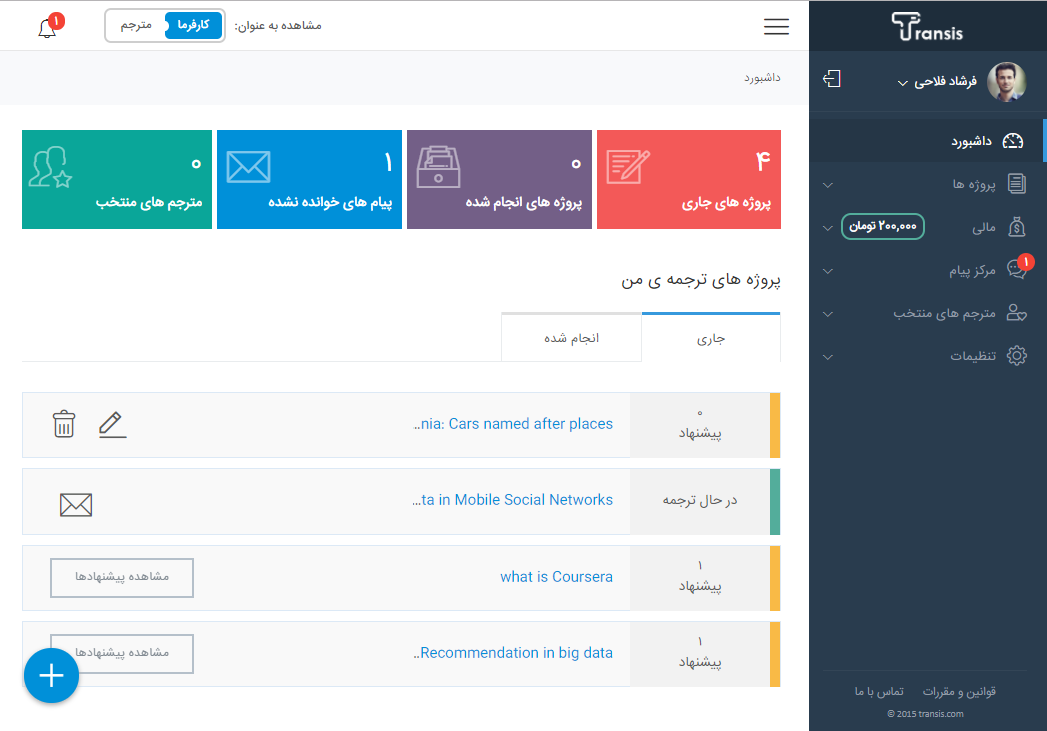Click the مرکز پیام chat icon
This screenshot has width=1047, height=731.
point(1016,270)
